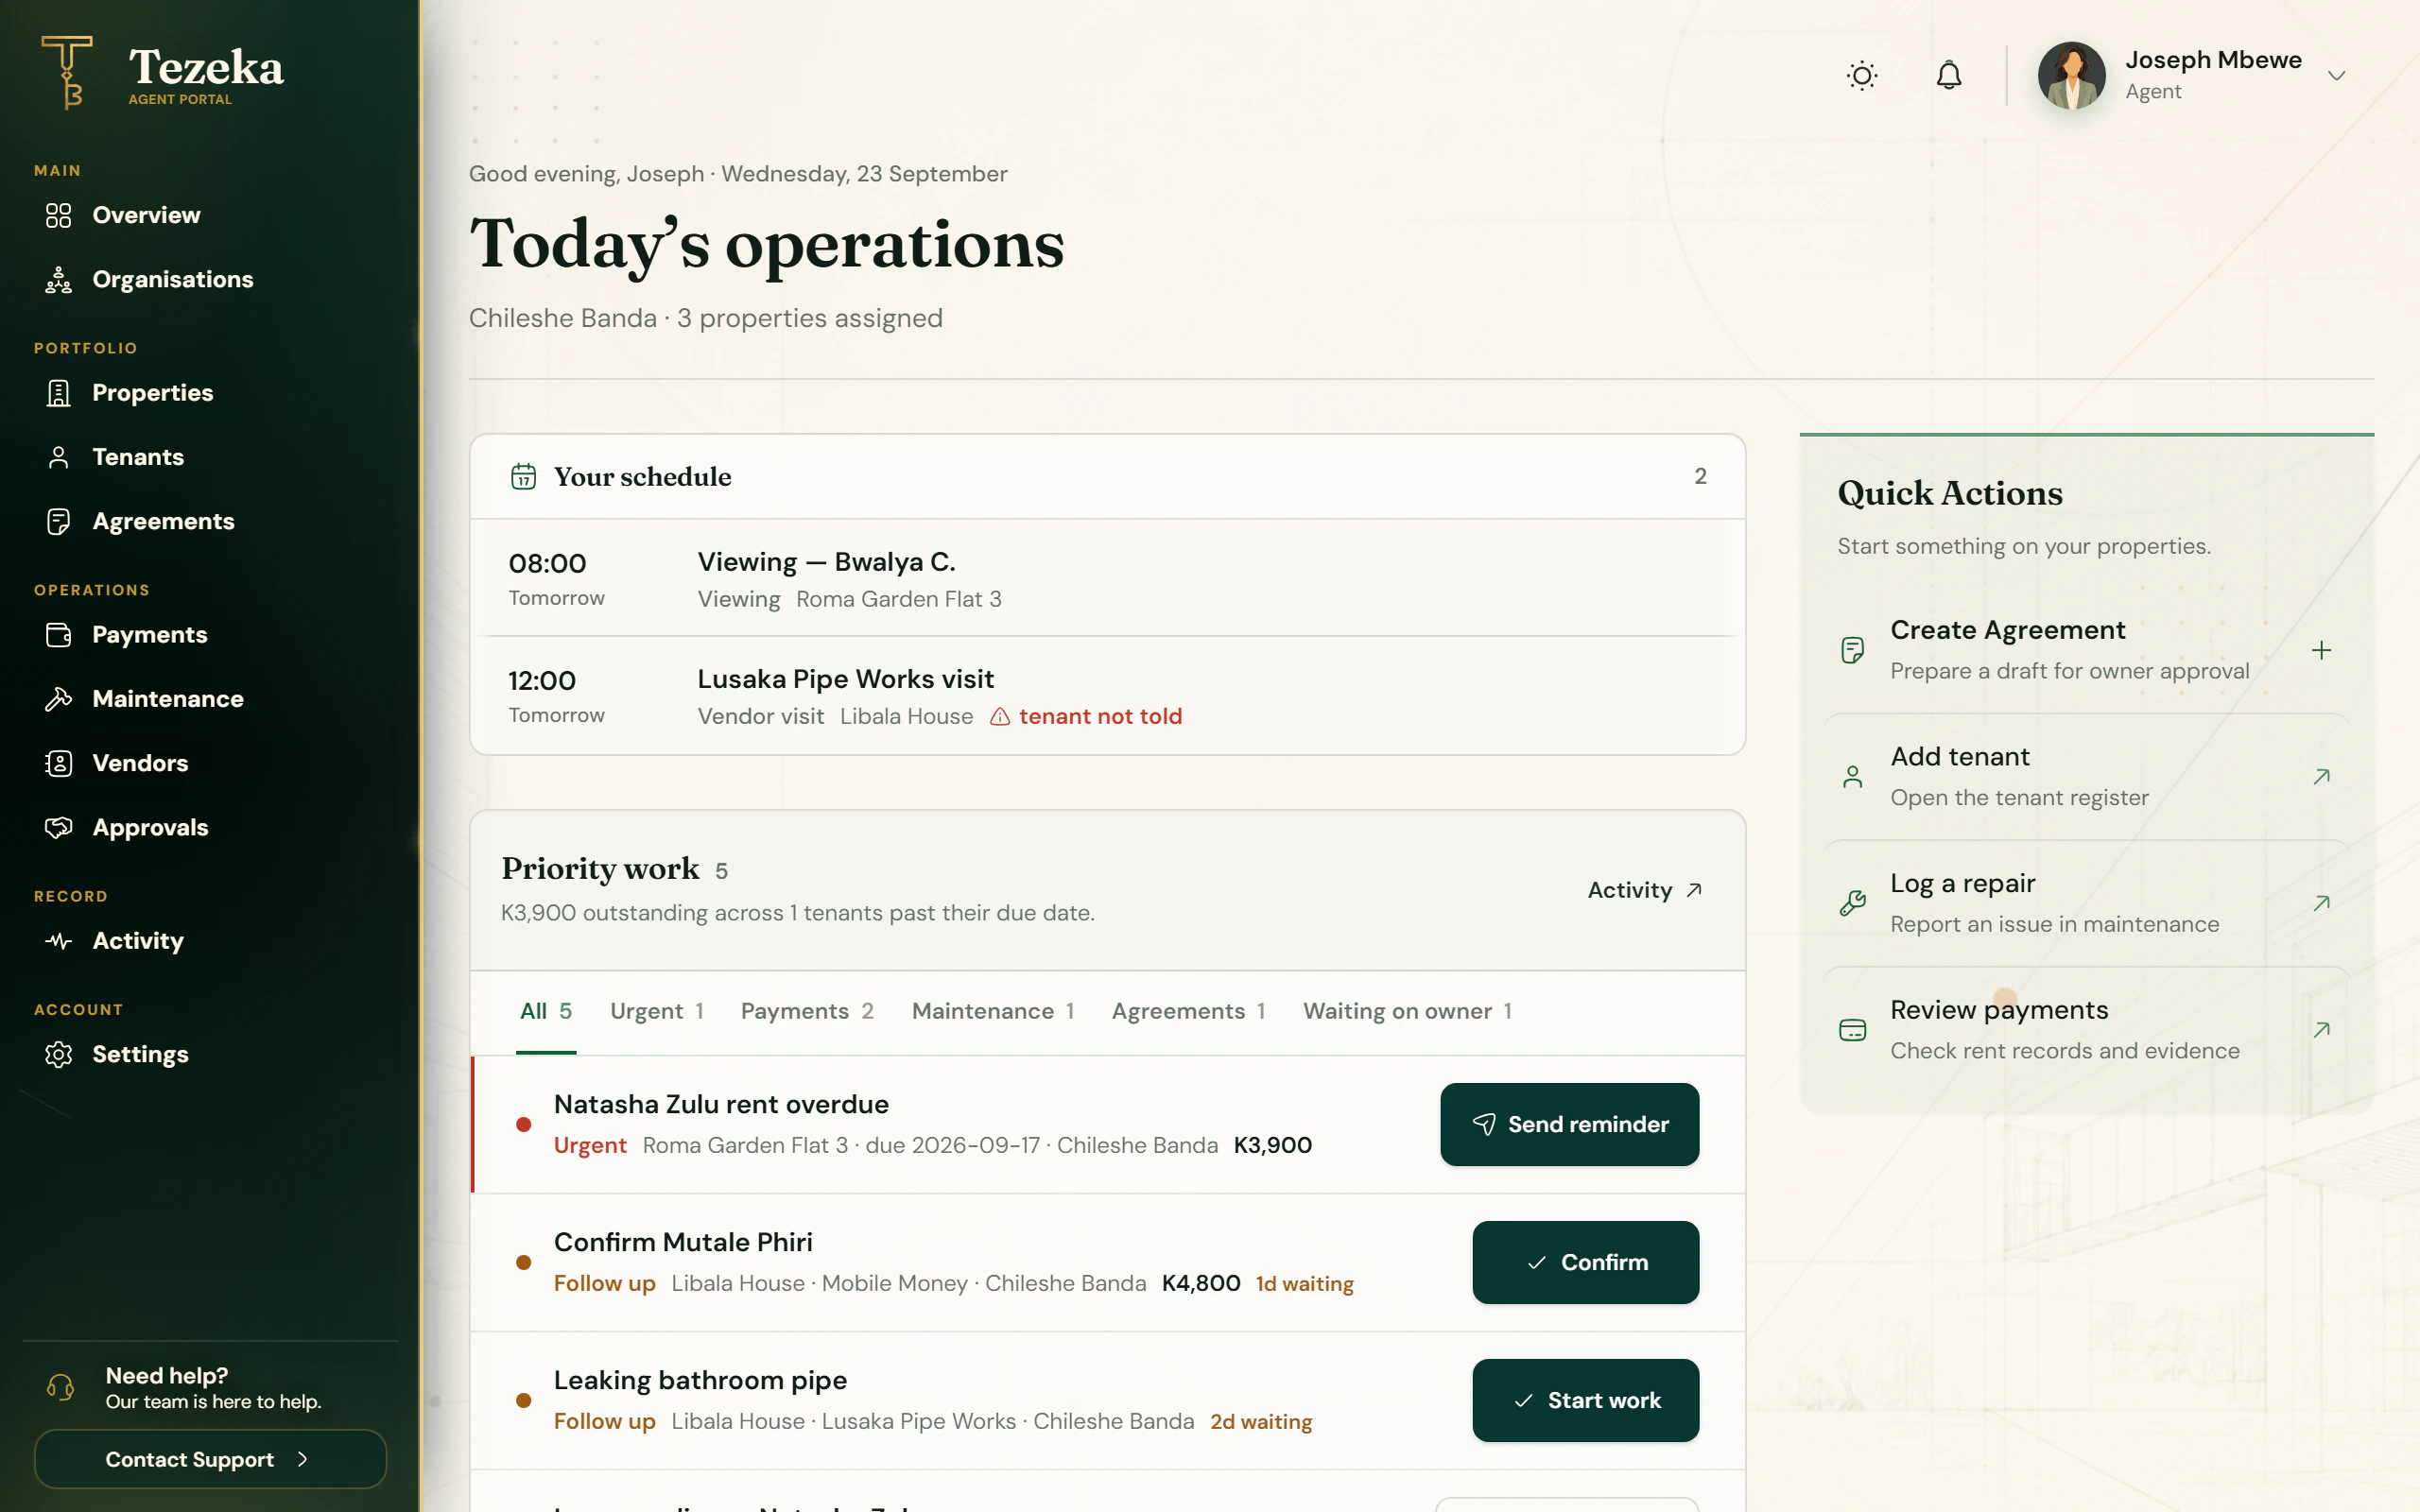Open the Viewing — Bwalya C. schedule entry
Viewport: 2420px width, 1512px height.
pos(1108,578)
